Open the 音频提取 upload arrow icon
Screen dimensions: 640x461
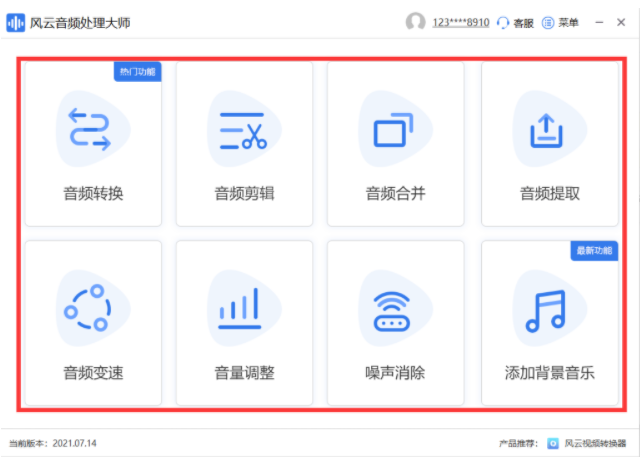coord(546,131)
